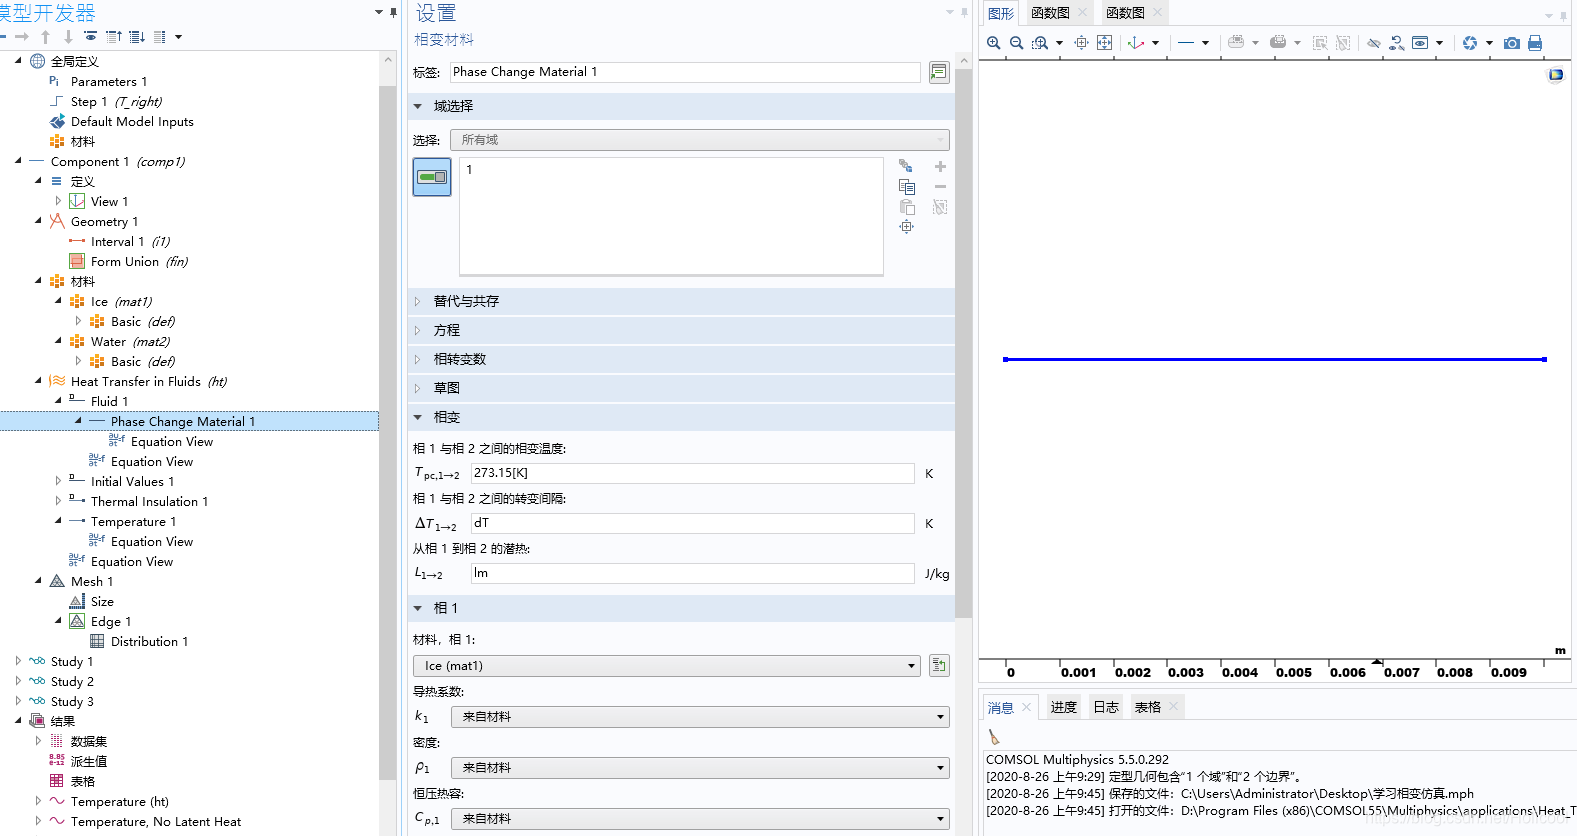Image resolution: width=1577 pixels, height=836 pixels.
Task: Click the clear messages broom icon
Action: pos(994,737)
